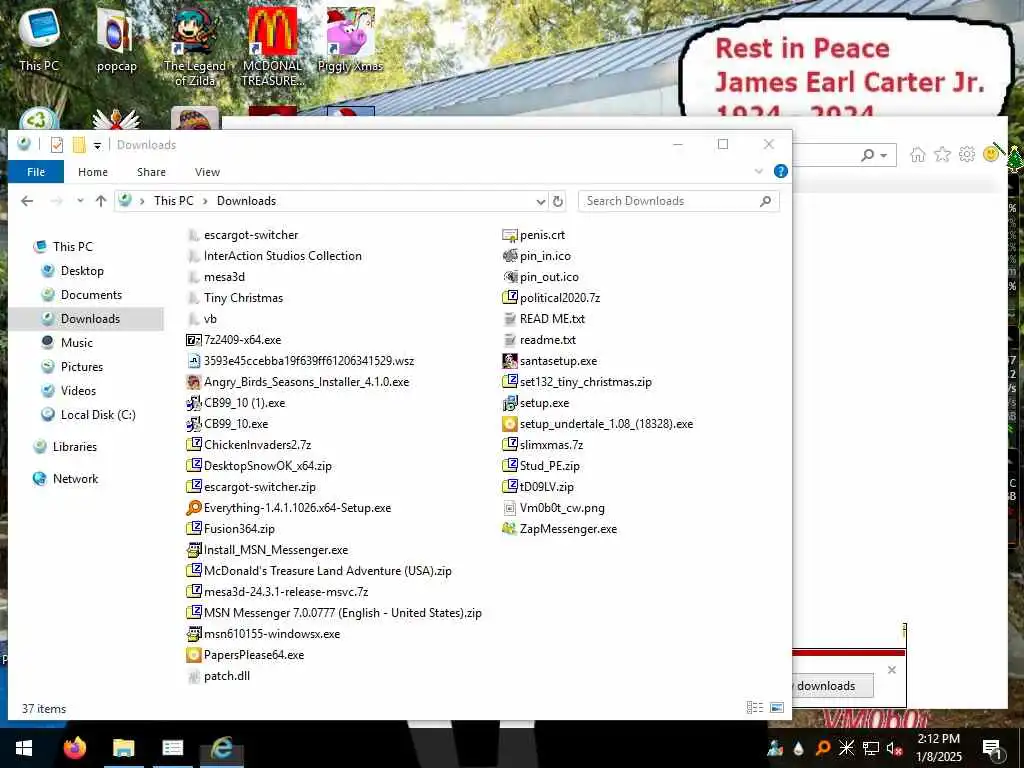Open the popcap desktop shortcut

tap(116, 39)
